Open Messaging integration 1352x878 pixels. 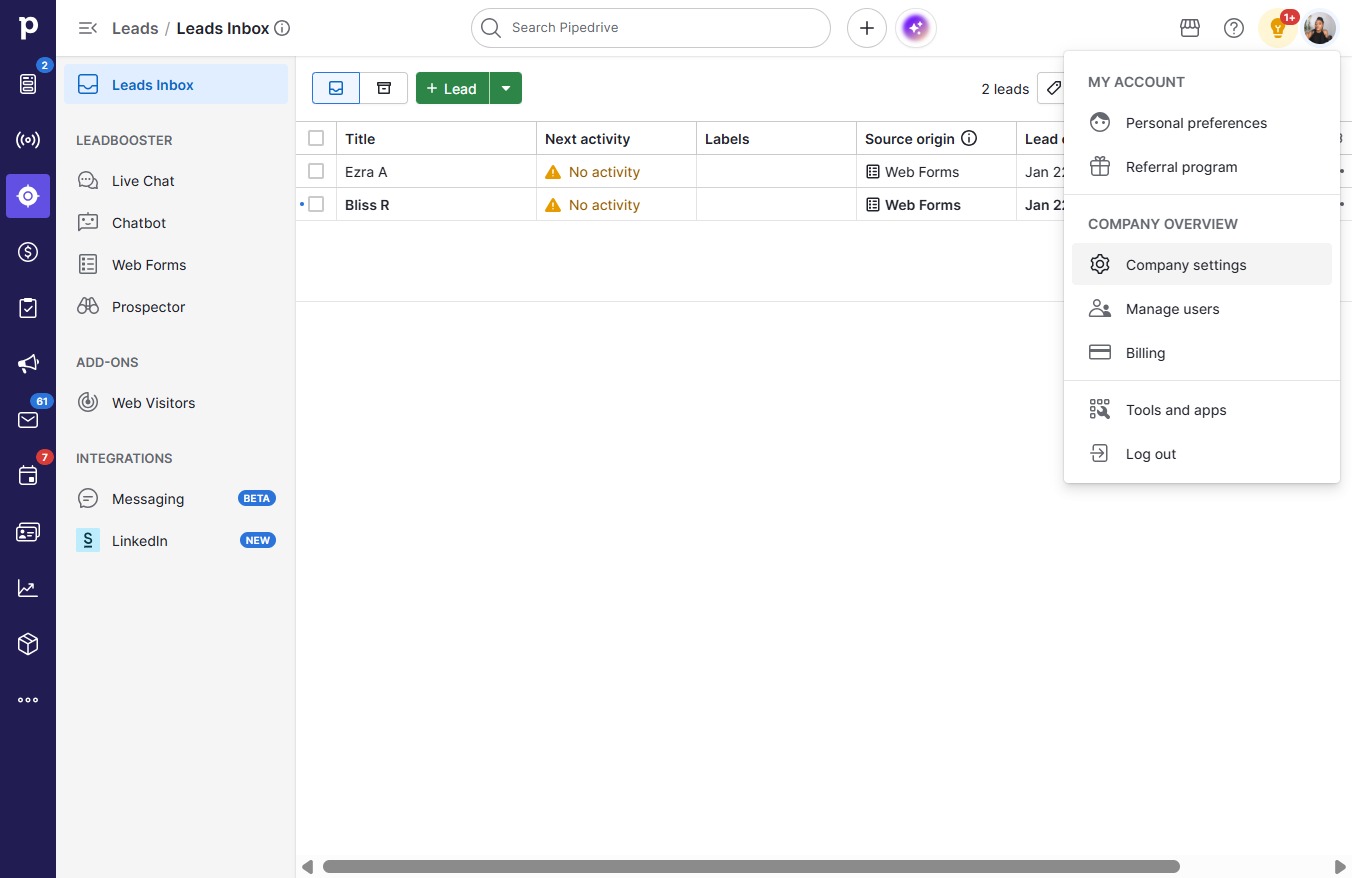click(x=176, y=499)
